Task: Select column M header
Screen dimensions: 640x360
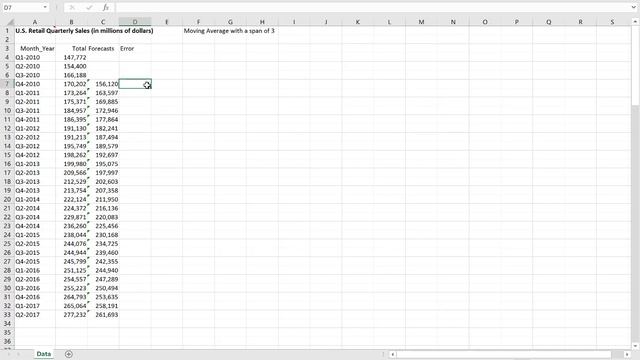Action: pyautogui.click(x=421, y=22)
